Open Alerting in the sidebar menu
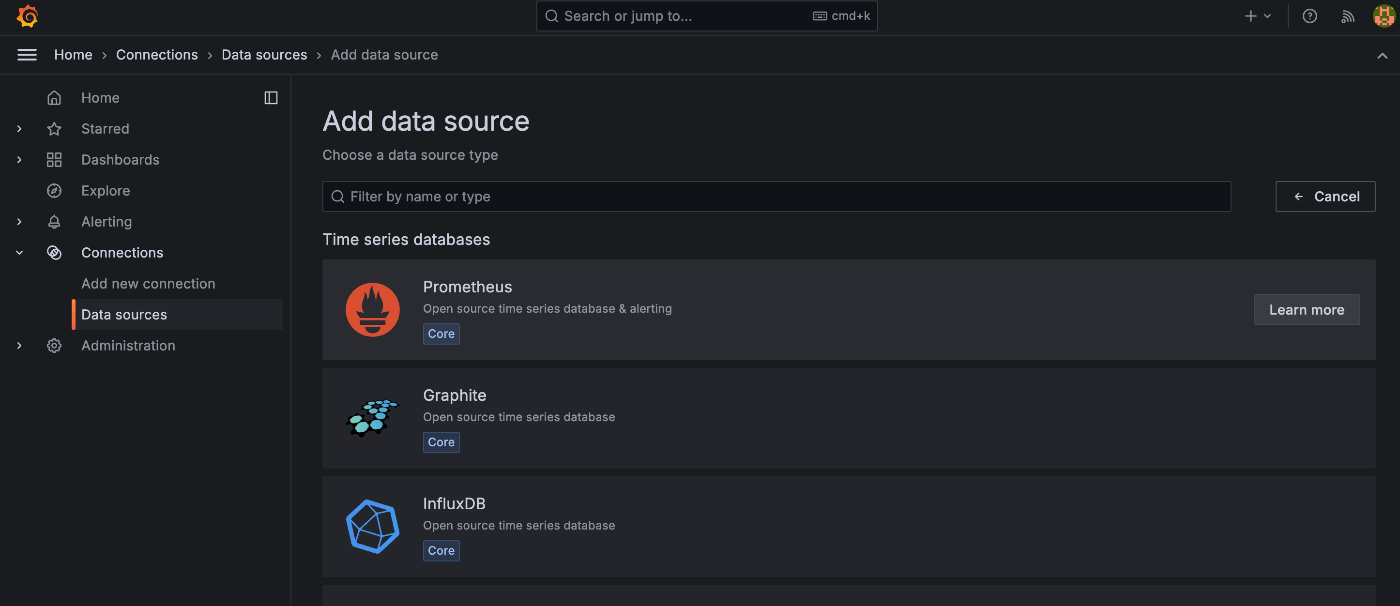 [106, 222]
